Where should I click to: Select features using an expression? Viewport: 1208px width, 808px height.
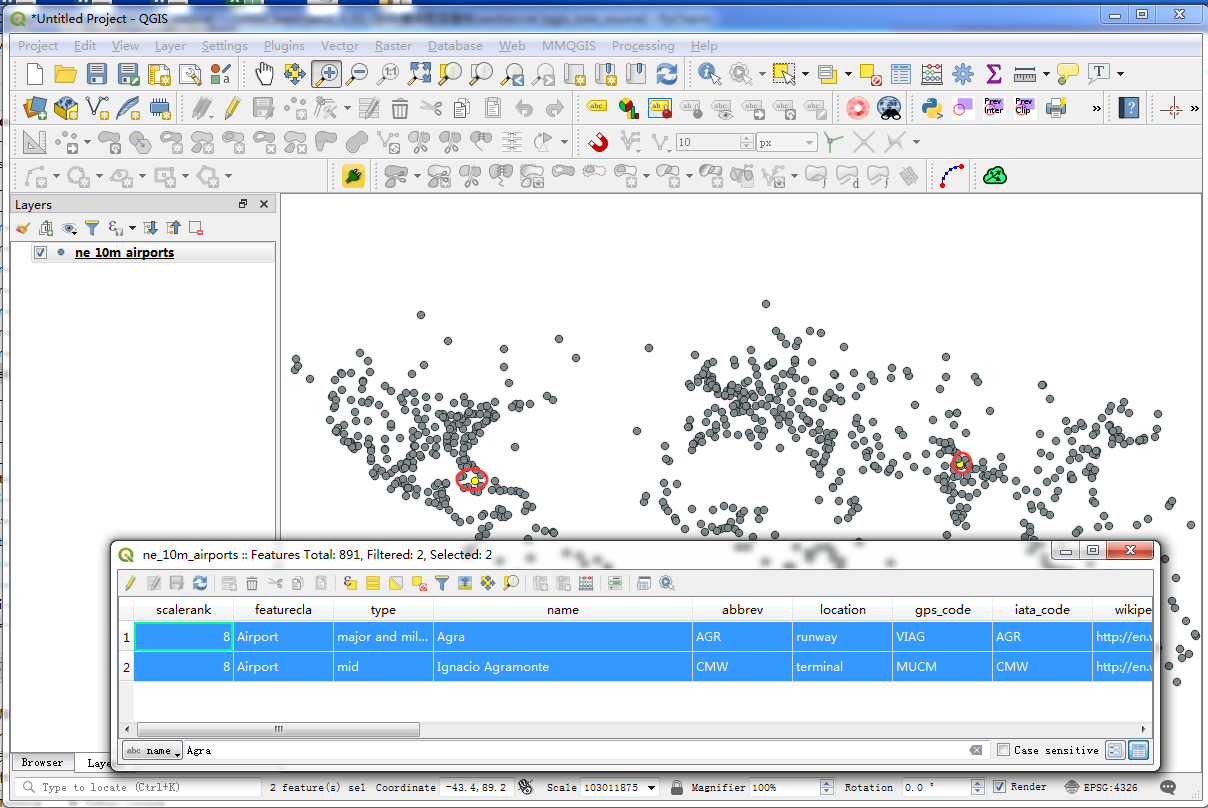350,583
